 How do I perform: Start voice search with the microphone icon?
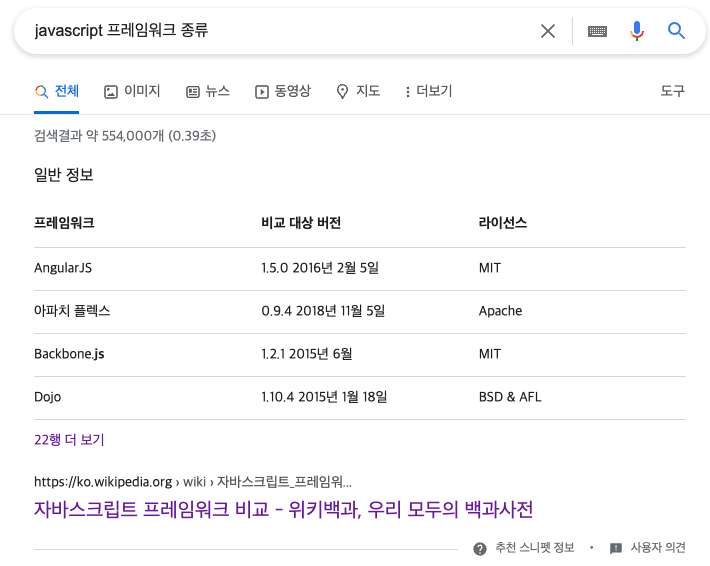(637, 31)
